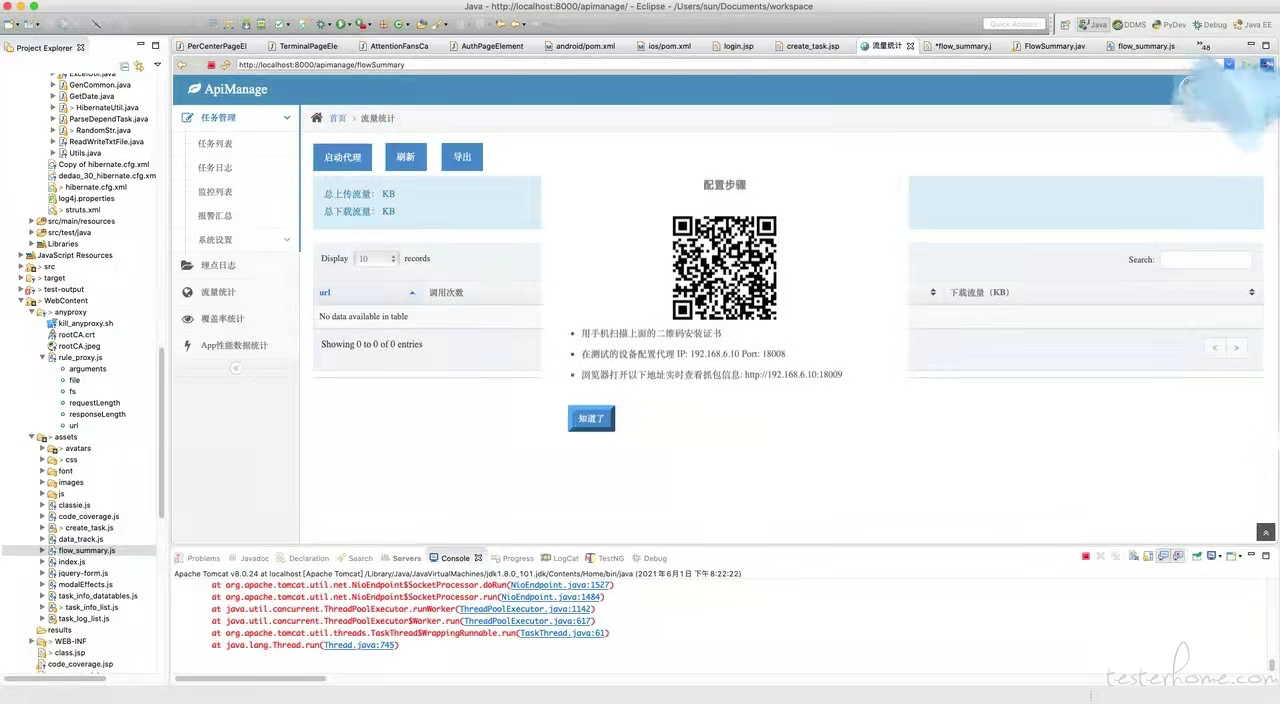Click the 导出 button
The width and height of the screenshot is (1280, 704).
[x=462, y=157]
